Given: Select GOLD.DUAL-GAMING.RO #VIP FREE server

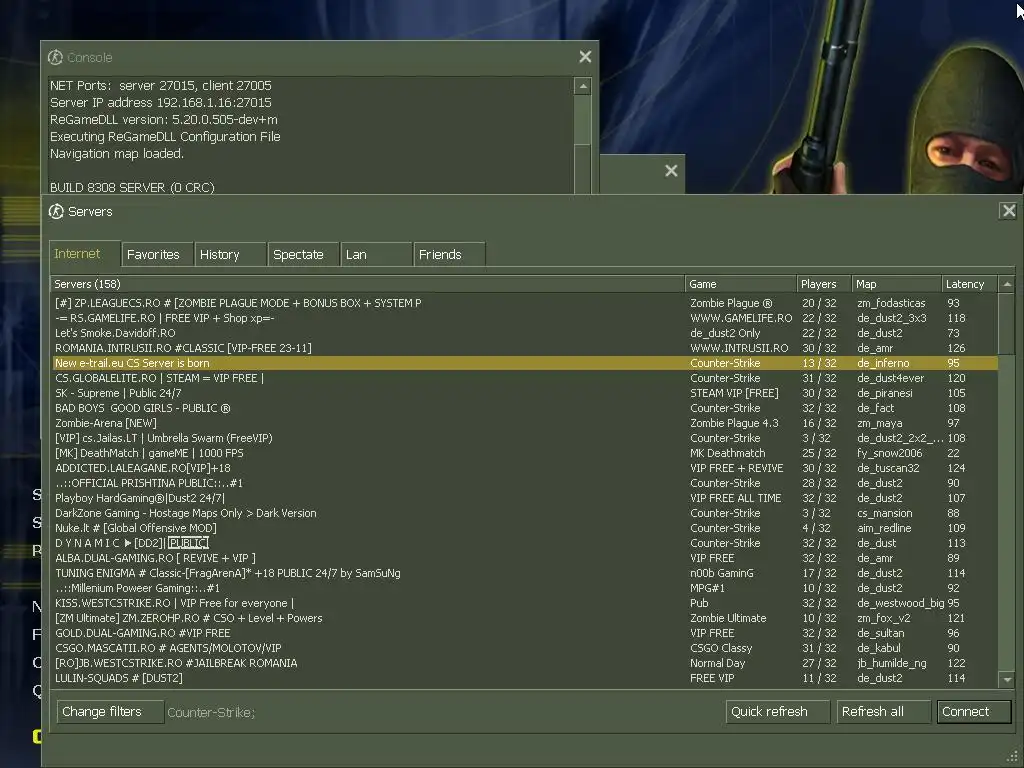Looking at the screenshot, I should click(525, 633).
